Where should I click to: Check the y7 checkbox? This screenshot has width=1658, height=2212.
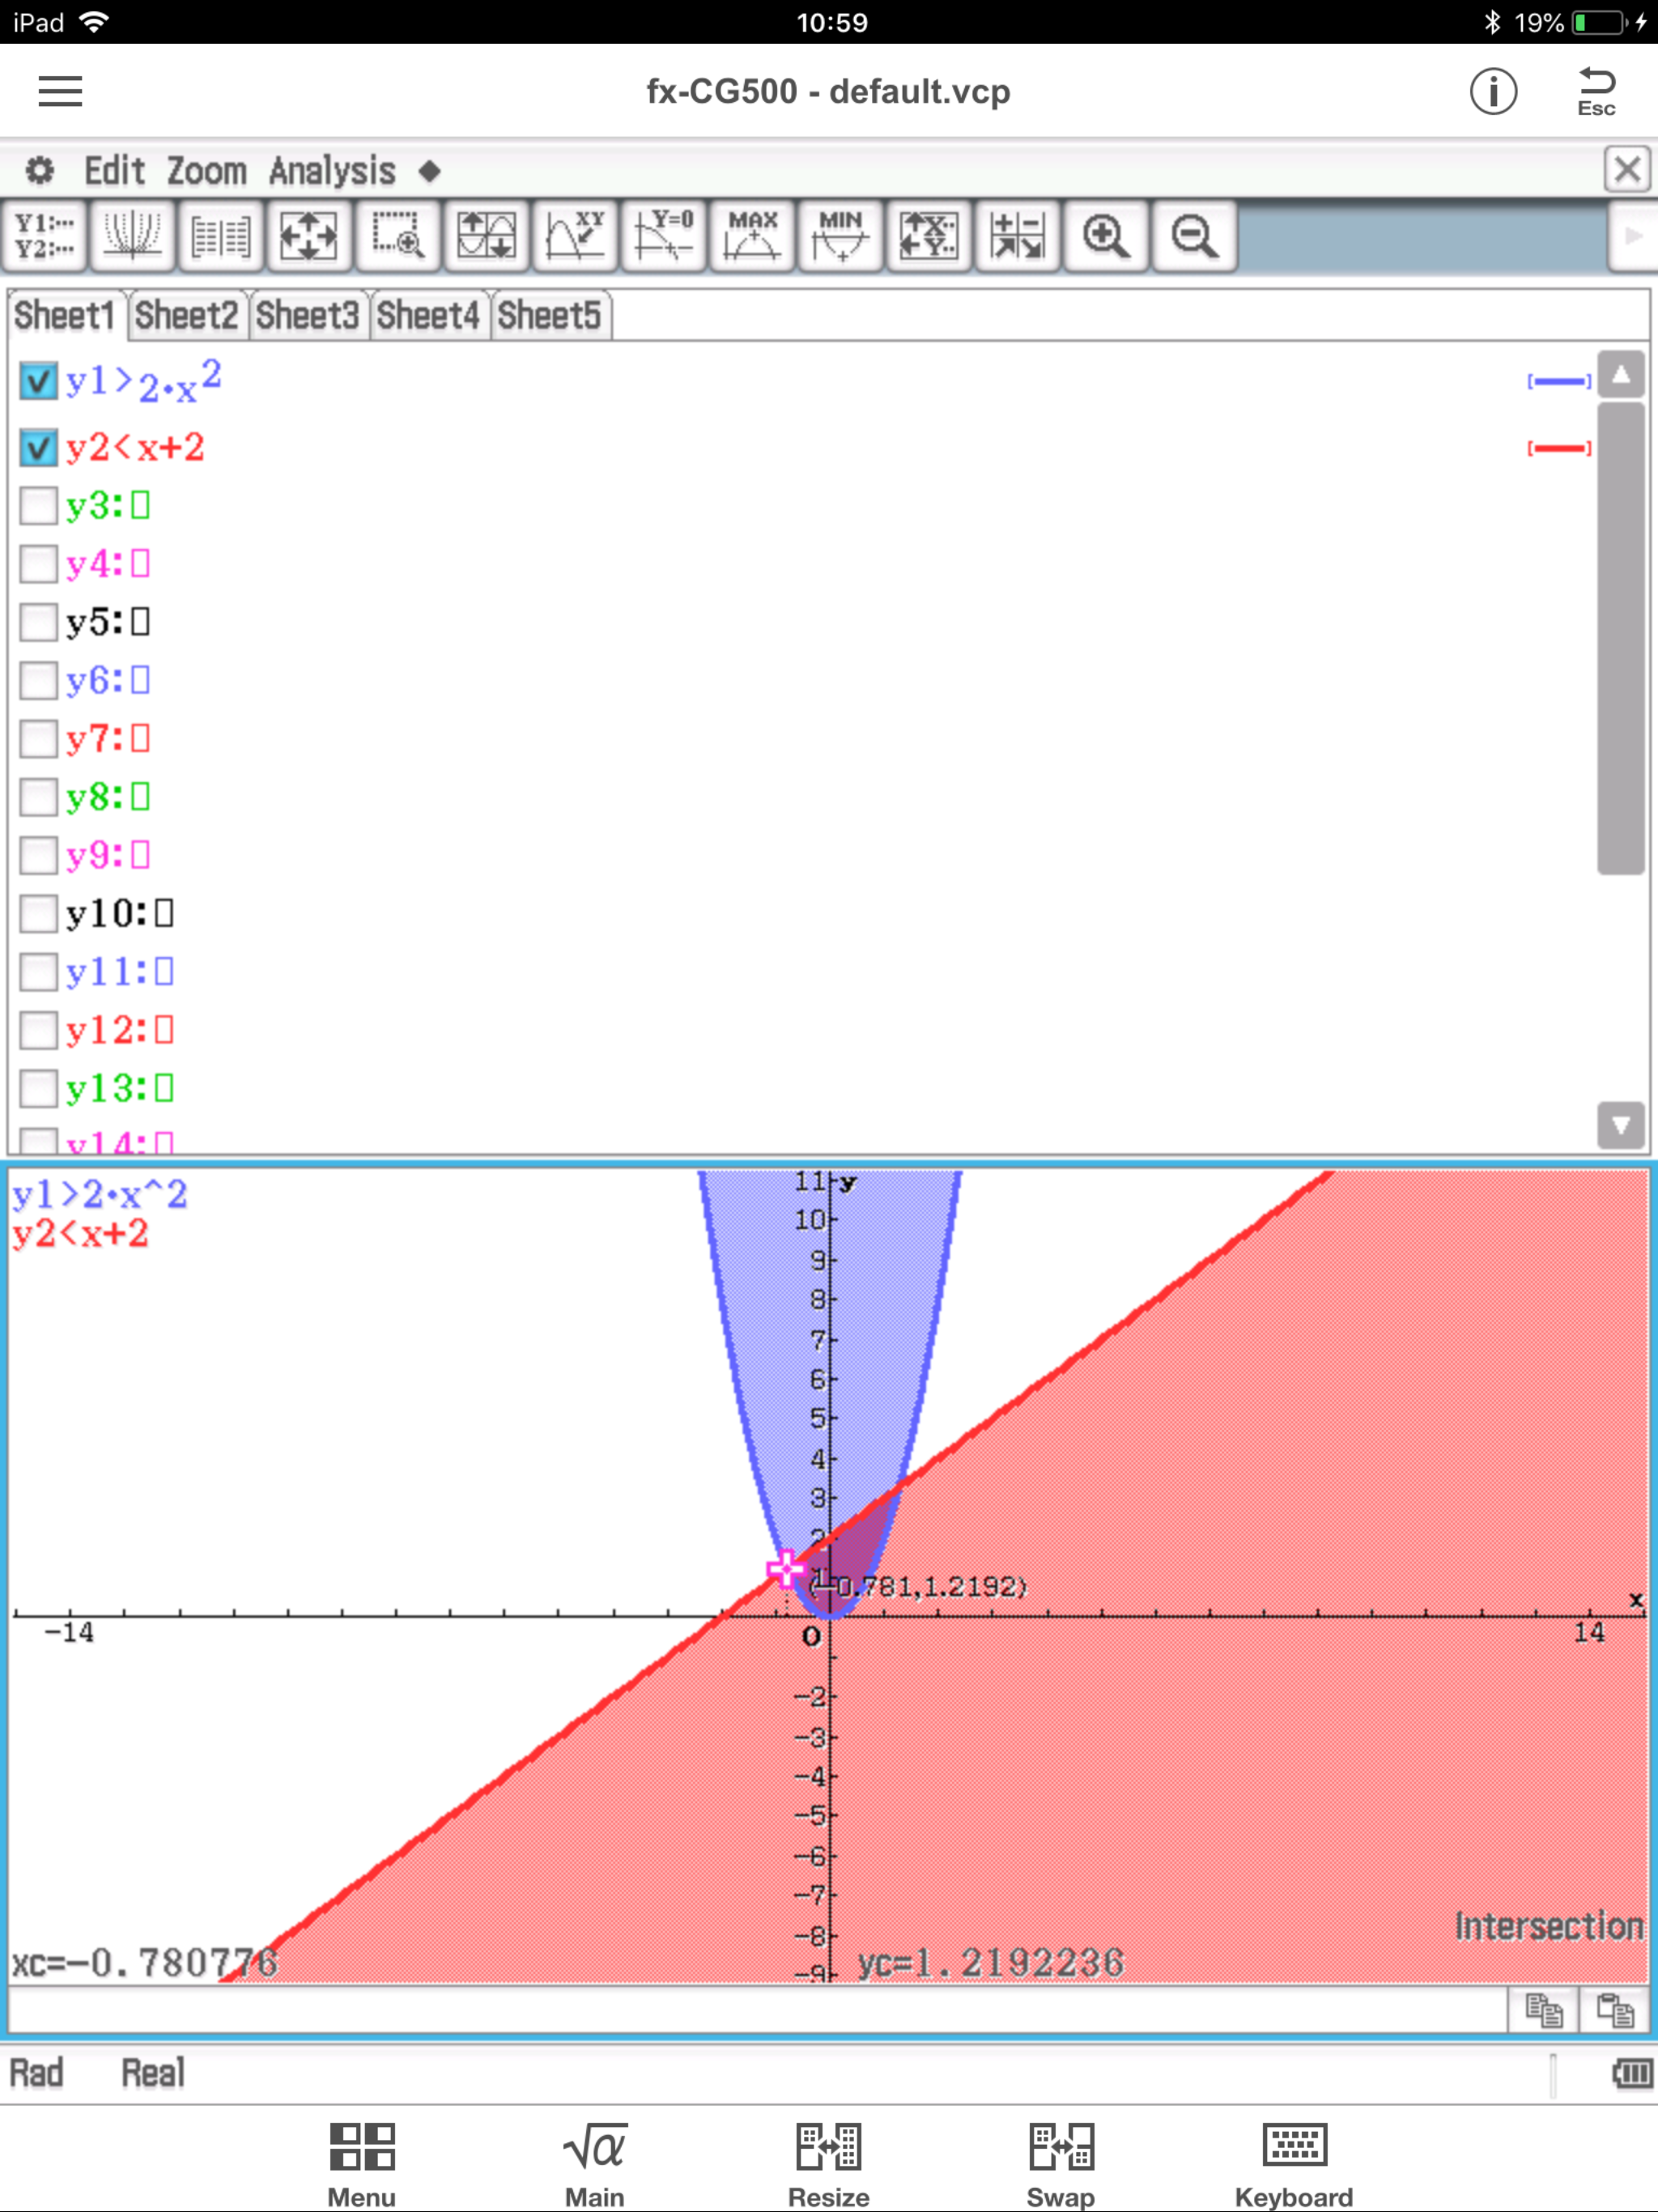(38, 739)
